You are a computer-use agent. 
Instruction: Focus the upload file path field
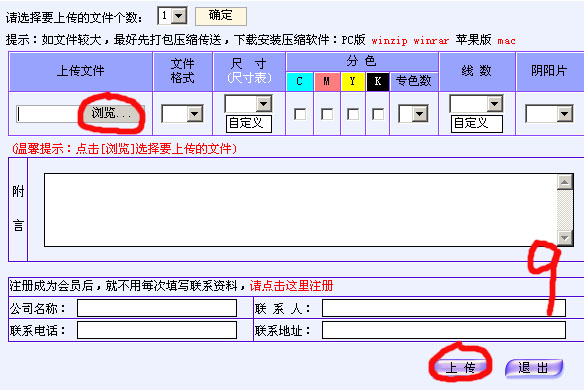point(49,114)
